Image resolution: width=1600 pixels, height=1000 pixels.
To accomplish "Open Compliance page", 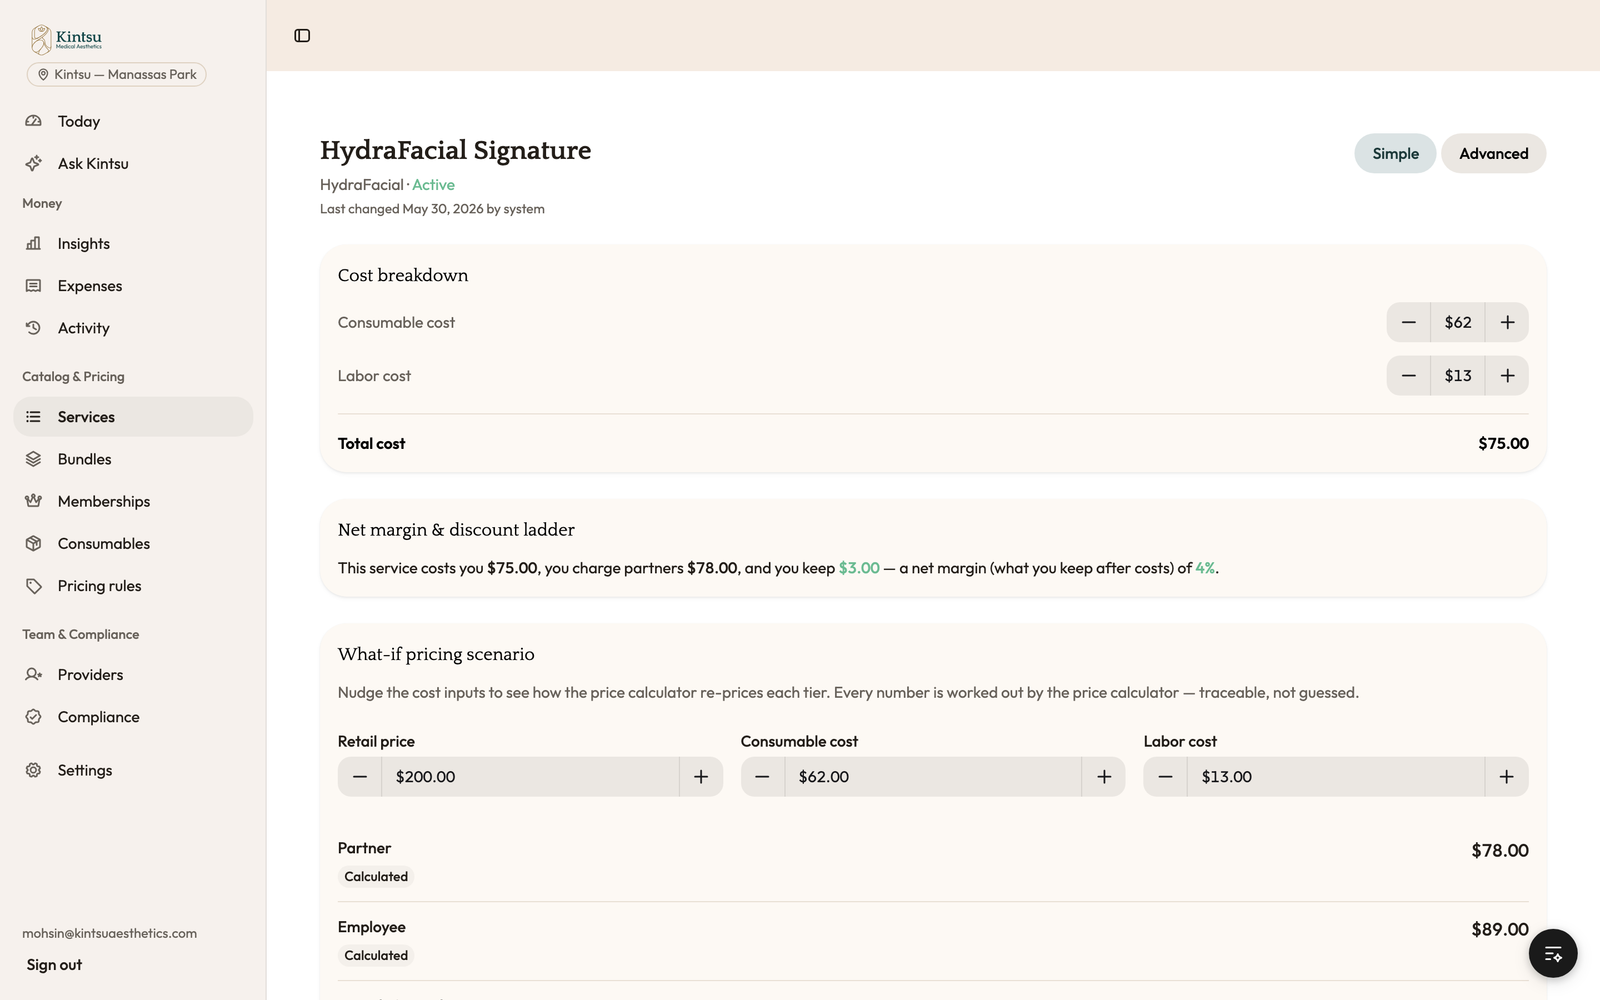I will (133, 717).
